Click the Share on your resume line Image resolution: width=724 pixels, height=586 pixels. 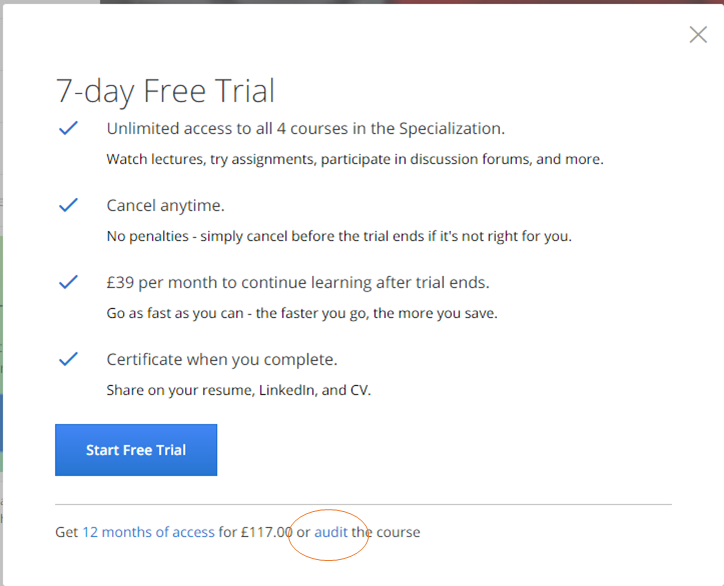point(239,391)
